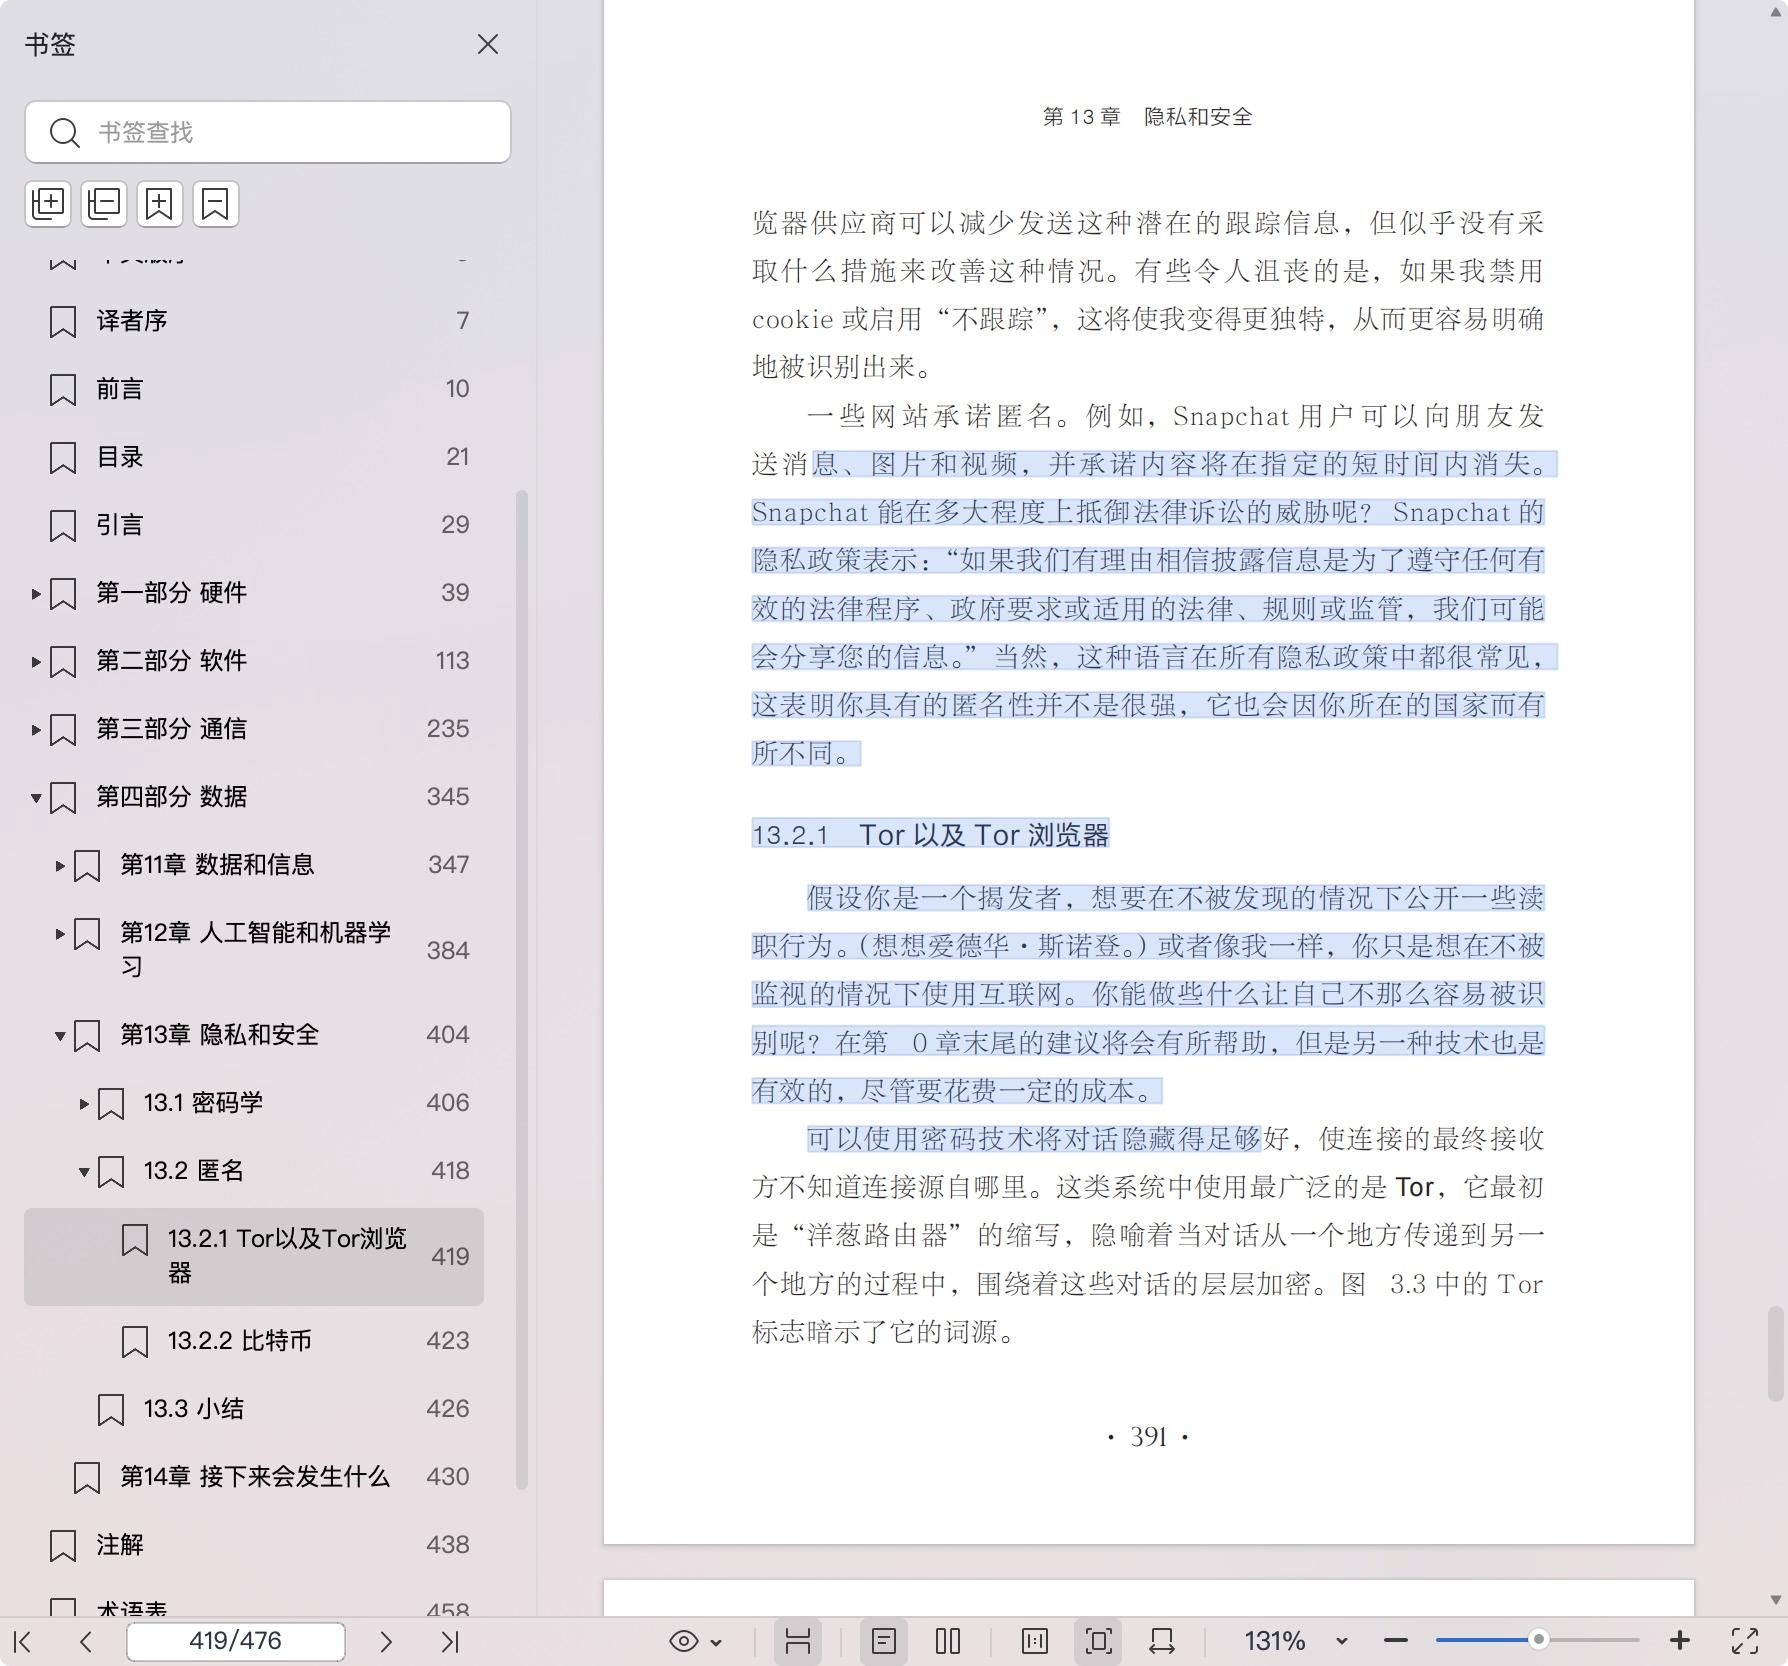1788x1666 pixels.
Task: Click 13.1 密码学 bookmark label
Action: [x=203, y=1103]
